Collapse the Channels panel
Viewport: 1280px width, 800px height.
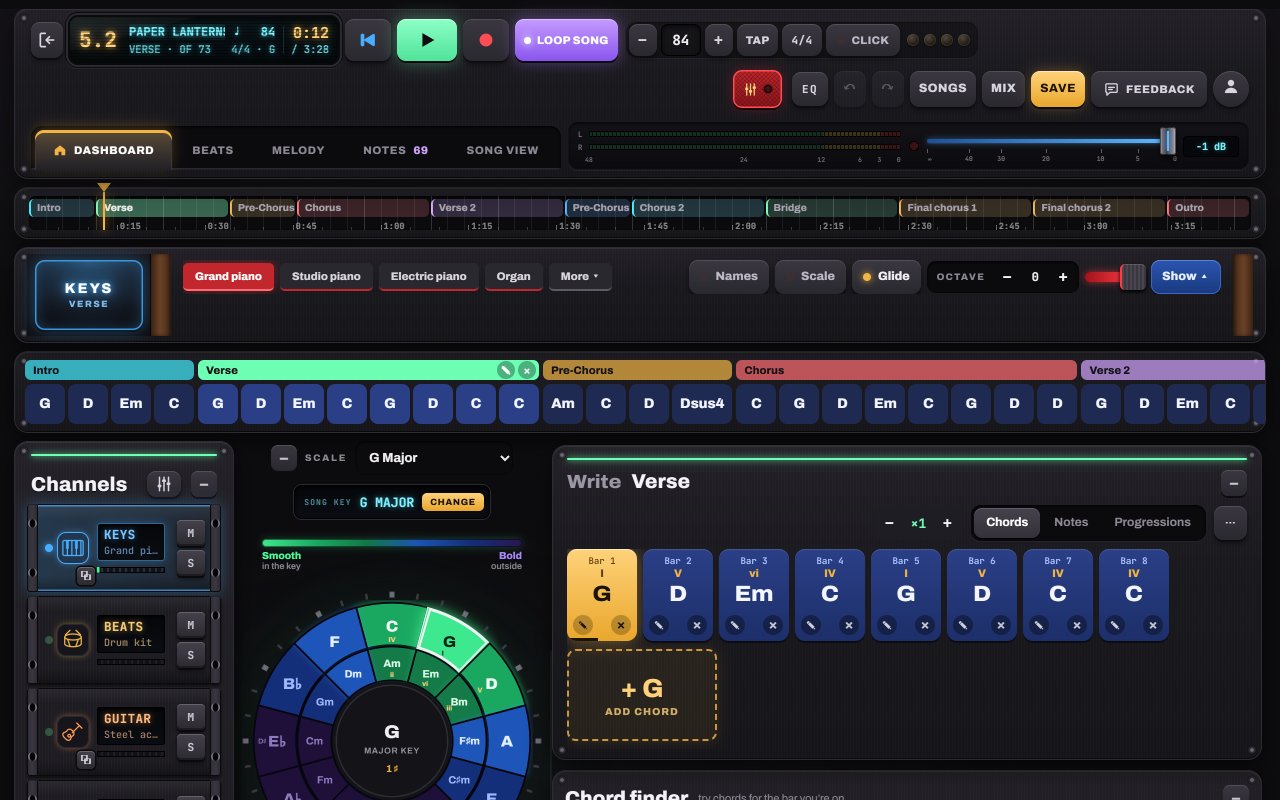coord(203,484)
